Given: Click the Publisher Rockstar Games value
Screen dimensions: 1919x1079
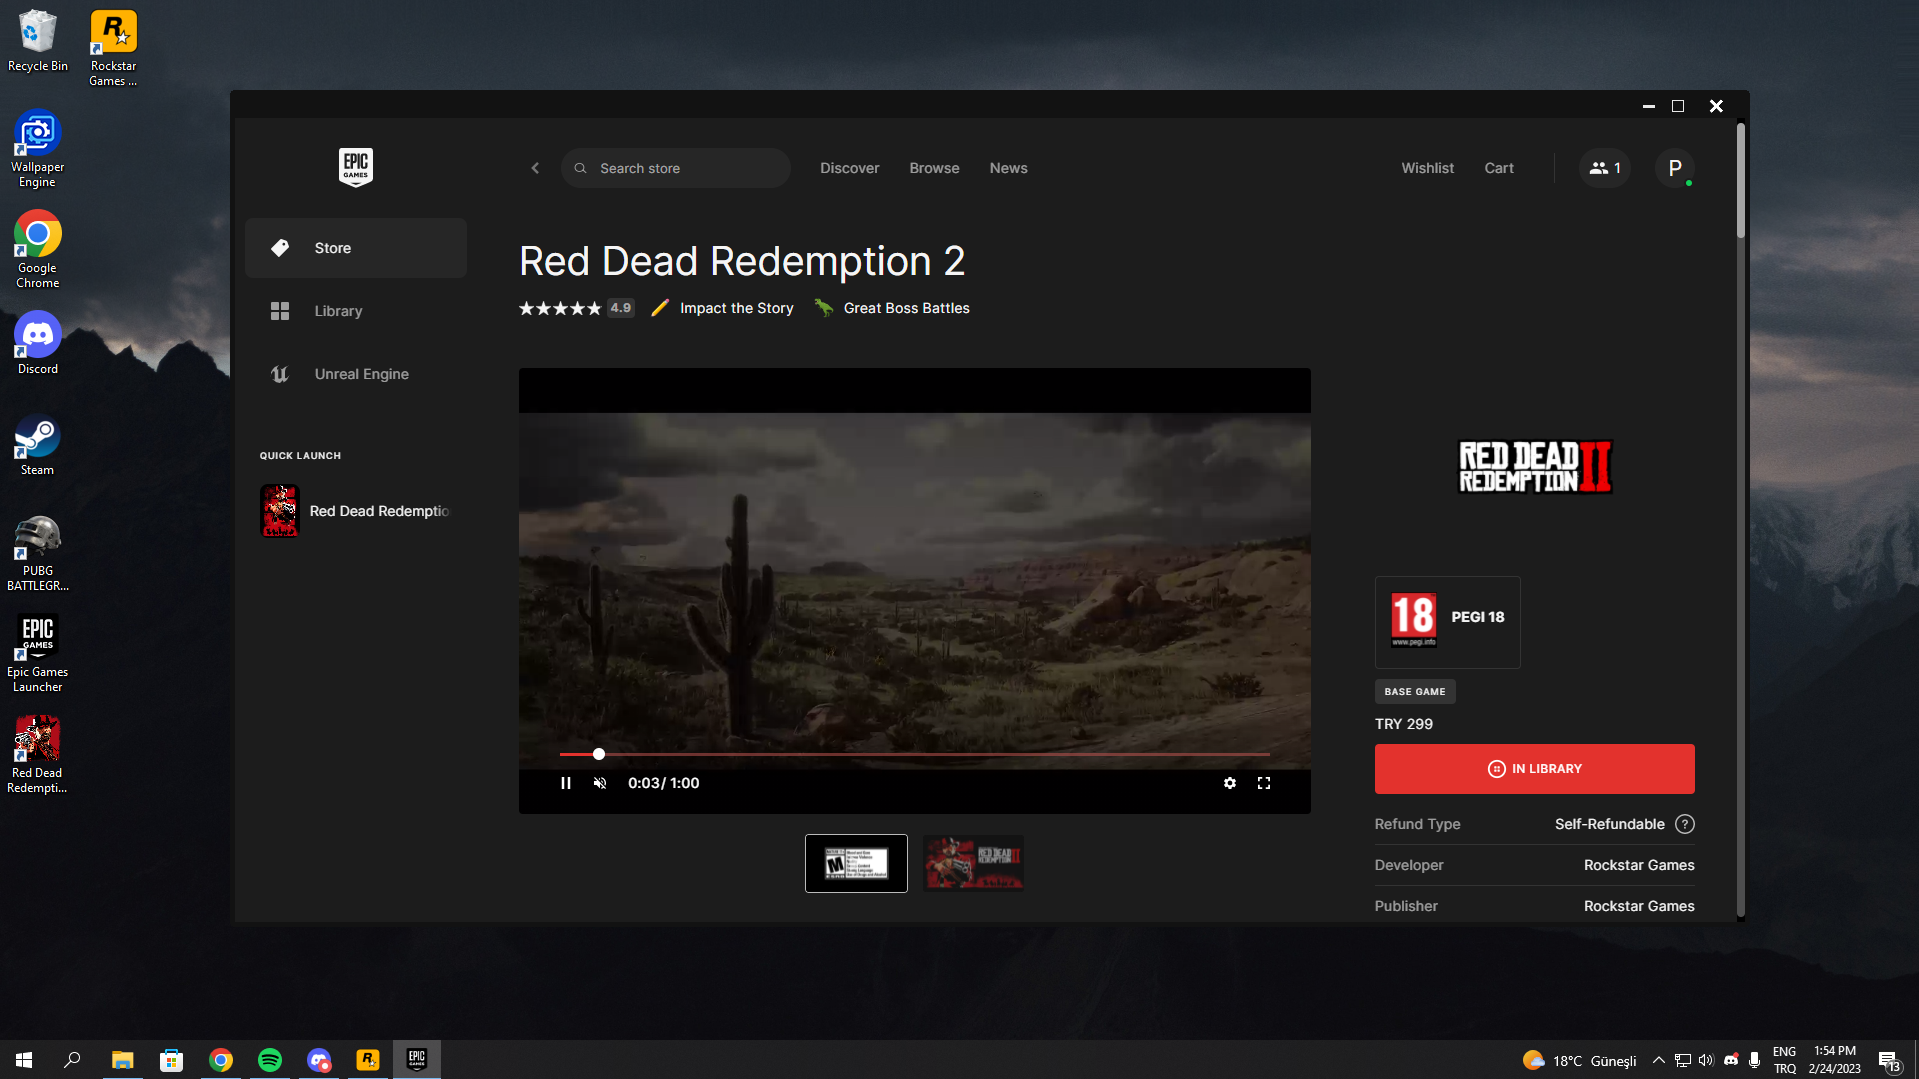Looking at the screenshot, I should click(1639, 906).
